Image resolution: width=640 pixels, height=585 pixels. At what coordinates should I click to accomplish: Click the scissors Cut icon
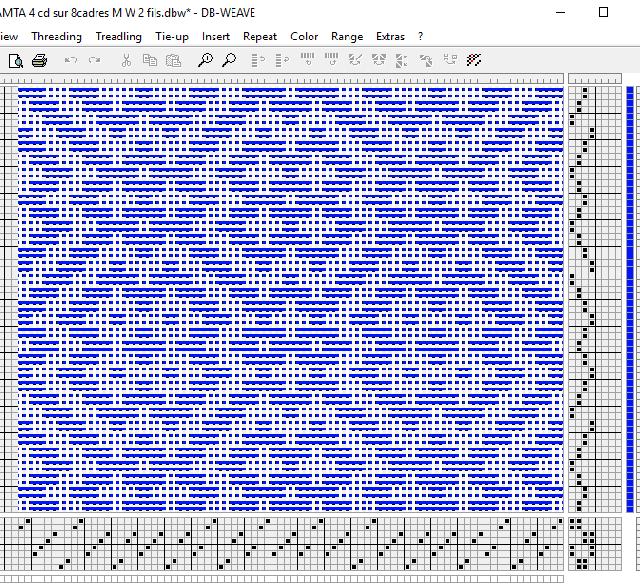click(x=127, y=61)
